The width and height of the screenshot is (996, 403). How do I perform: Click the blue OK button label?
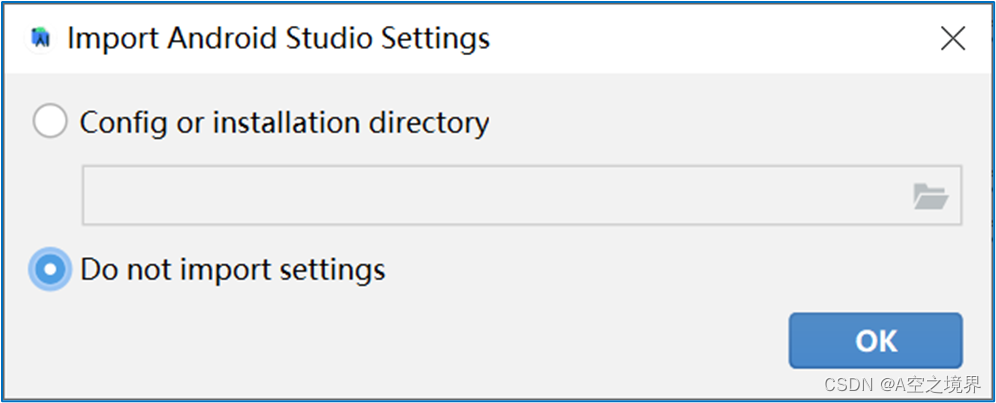point(876,341)
